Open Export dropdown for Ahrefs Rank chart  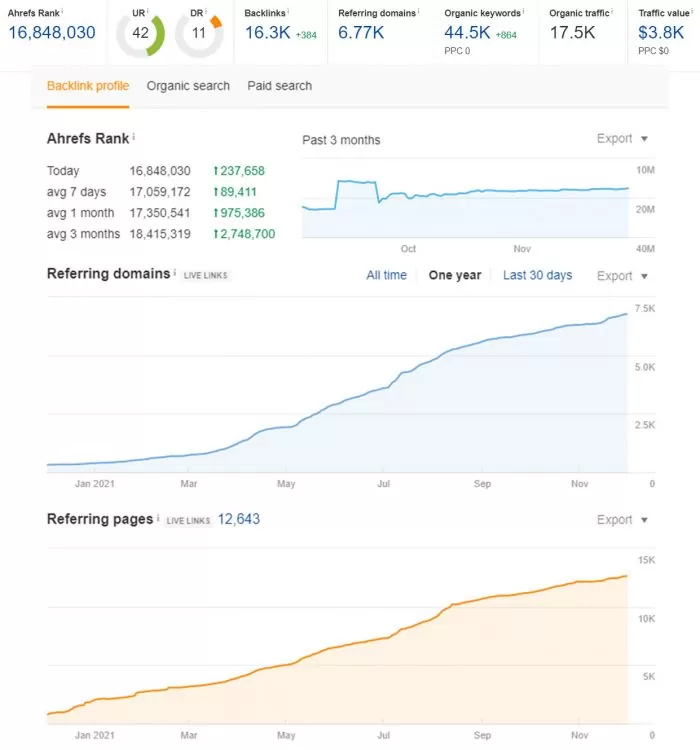(x=622, y=139)
